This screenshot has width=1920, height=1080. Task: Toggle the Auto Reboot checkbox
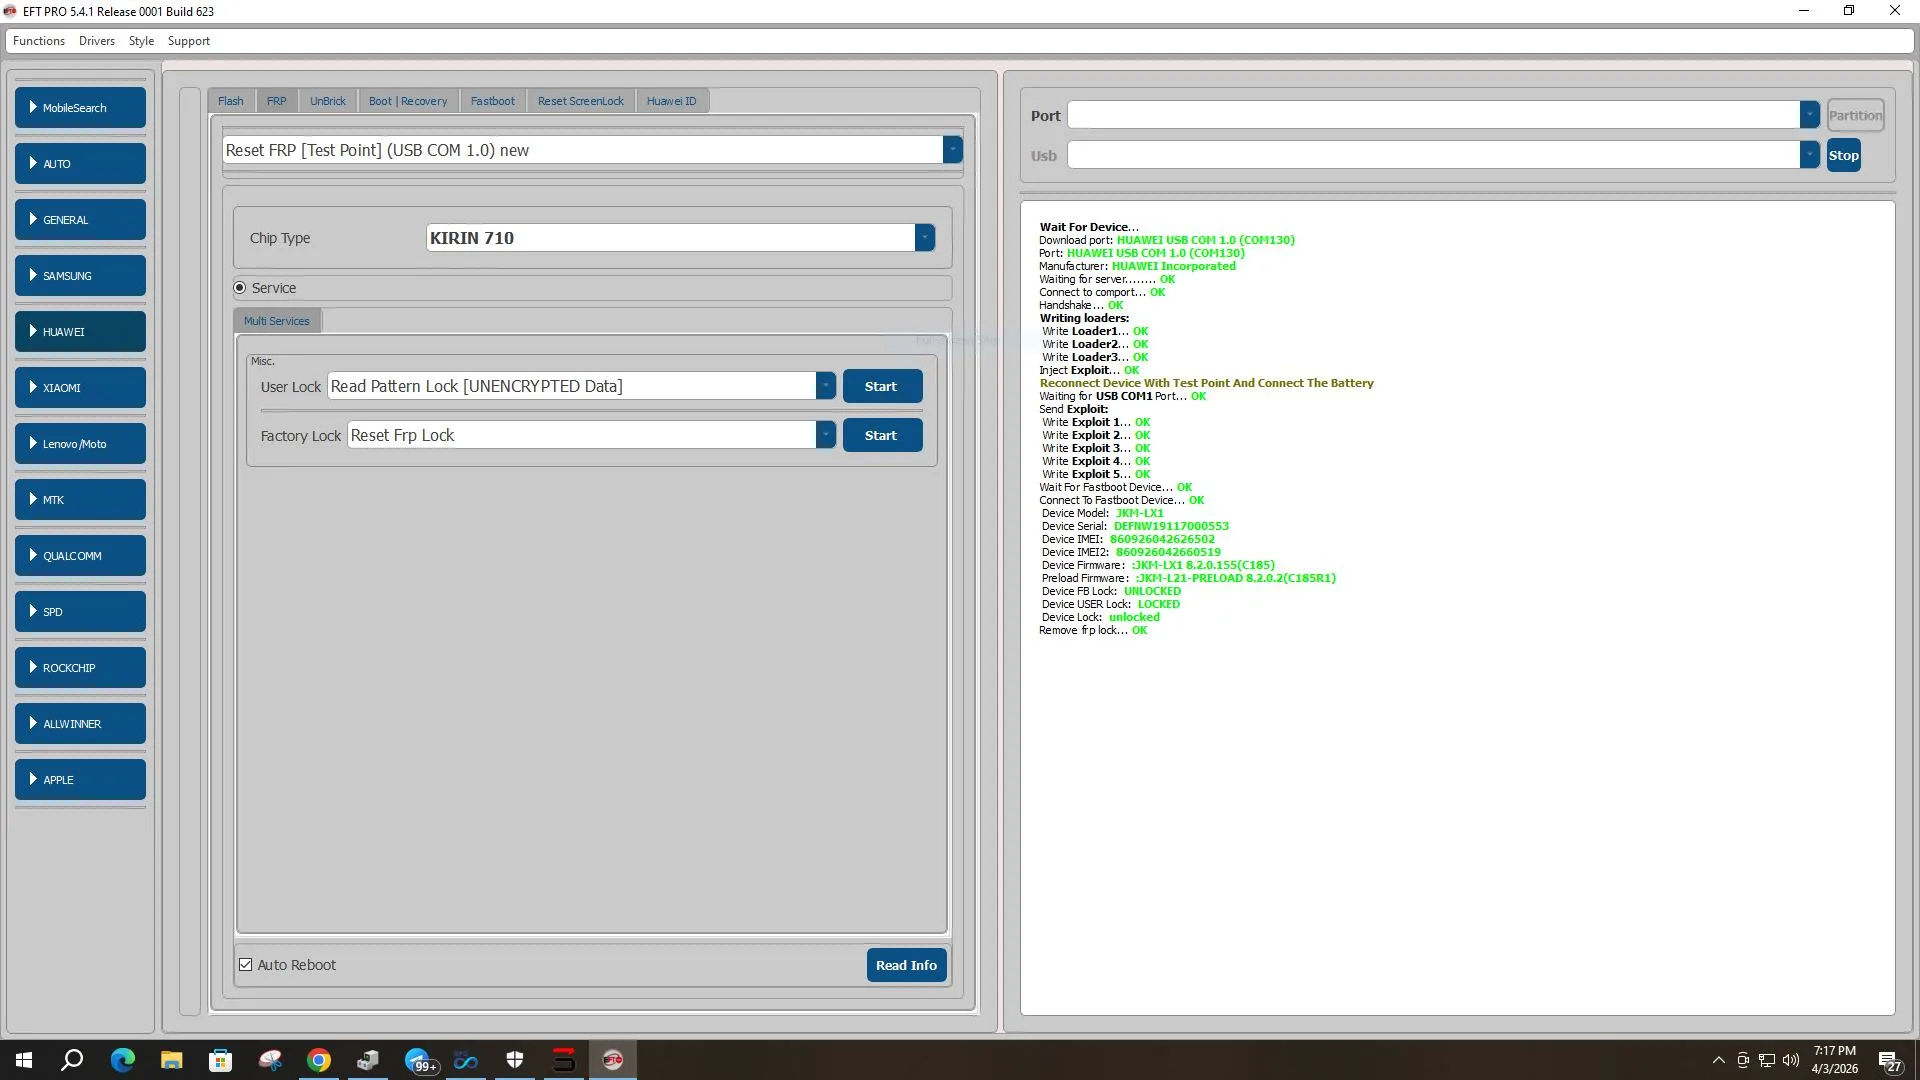coord(246,965)
